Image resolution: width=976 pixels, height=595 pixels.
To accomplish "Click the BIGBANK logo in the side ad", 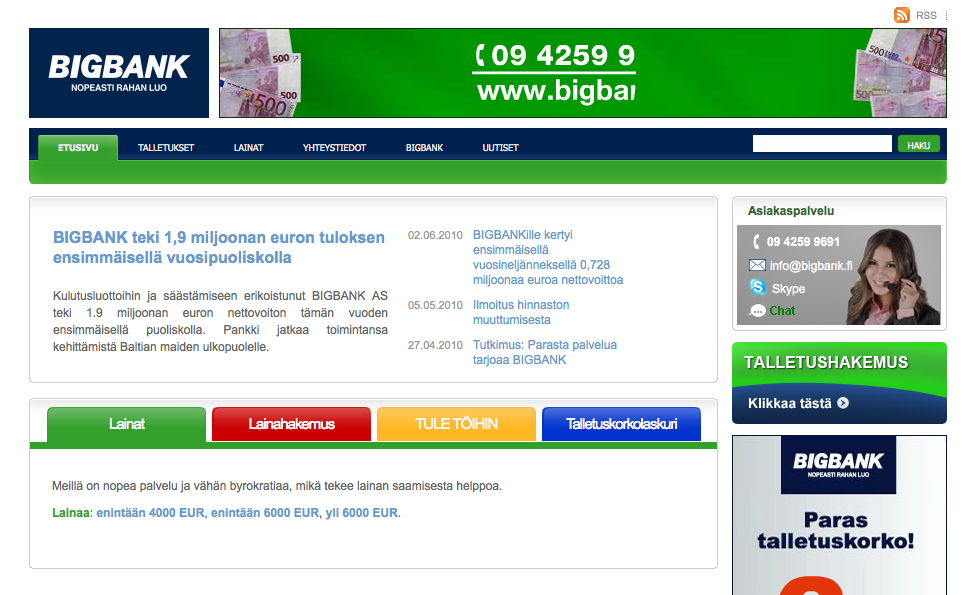I will point(838,464).
